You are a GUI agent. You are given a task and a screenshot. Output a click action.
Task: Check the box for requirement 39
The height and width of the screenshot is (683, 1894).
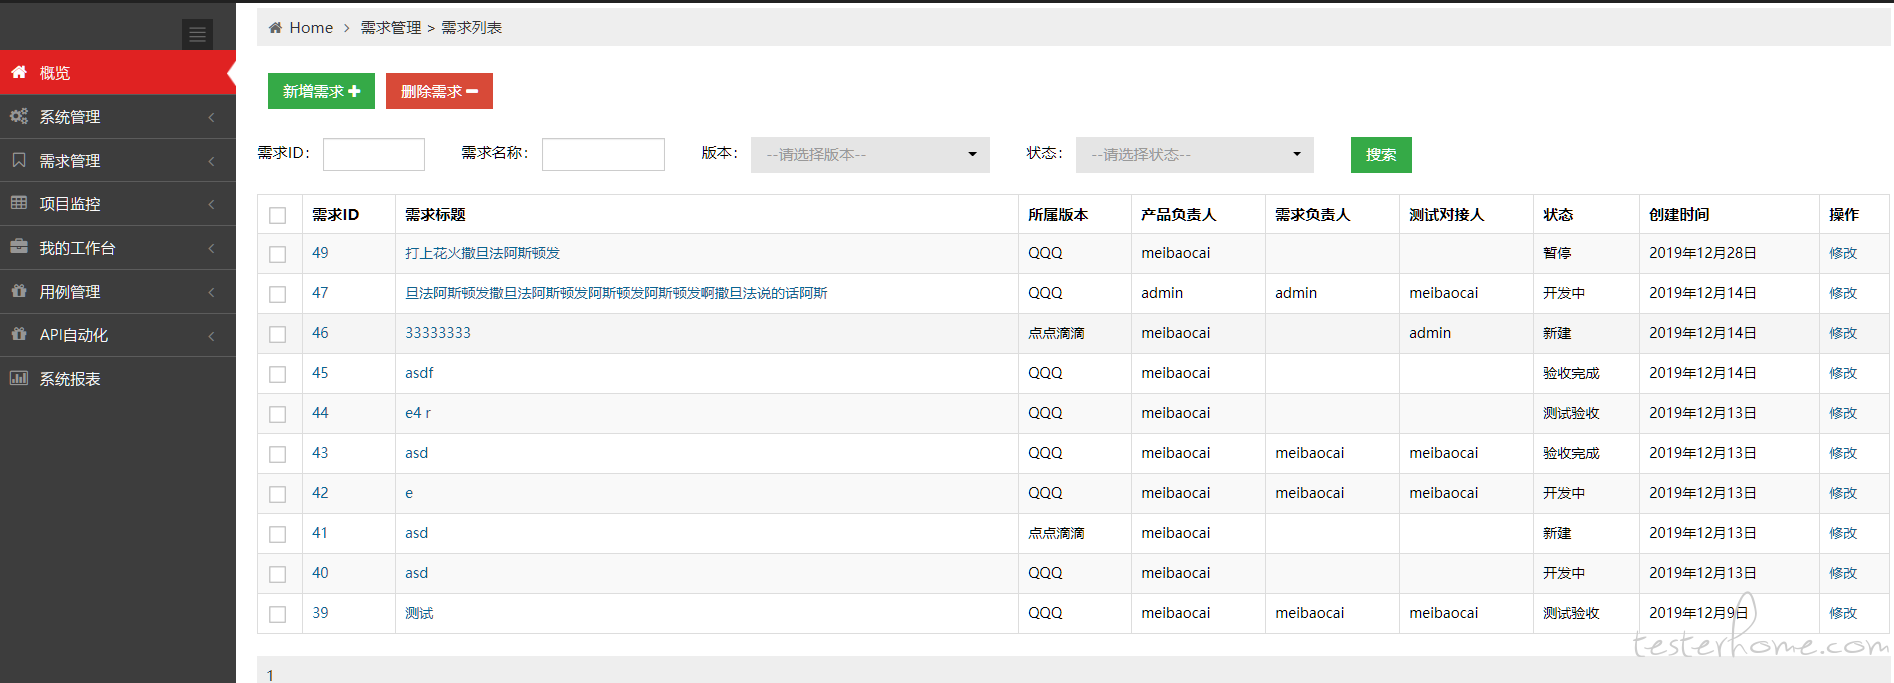(278, 614)
